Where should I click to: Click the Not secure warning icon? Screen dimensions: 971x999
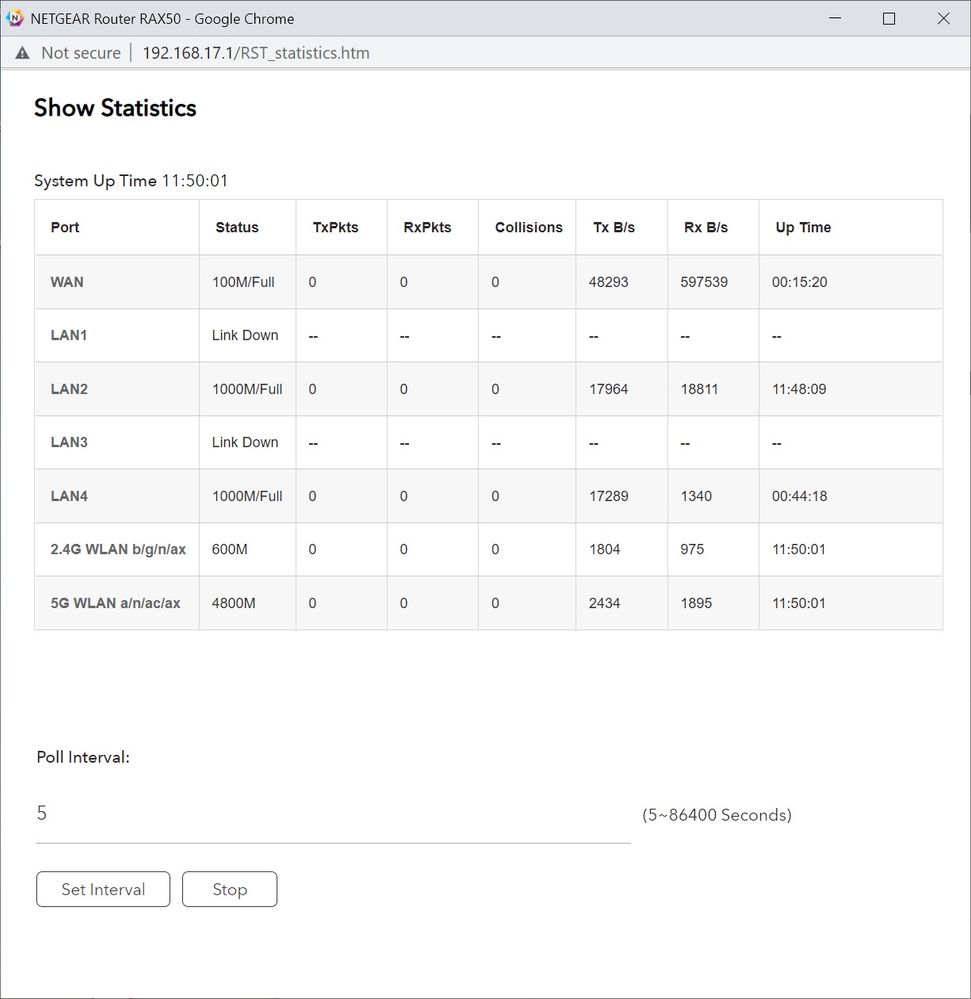point(22,53)
